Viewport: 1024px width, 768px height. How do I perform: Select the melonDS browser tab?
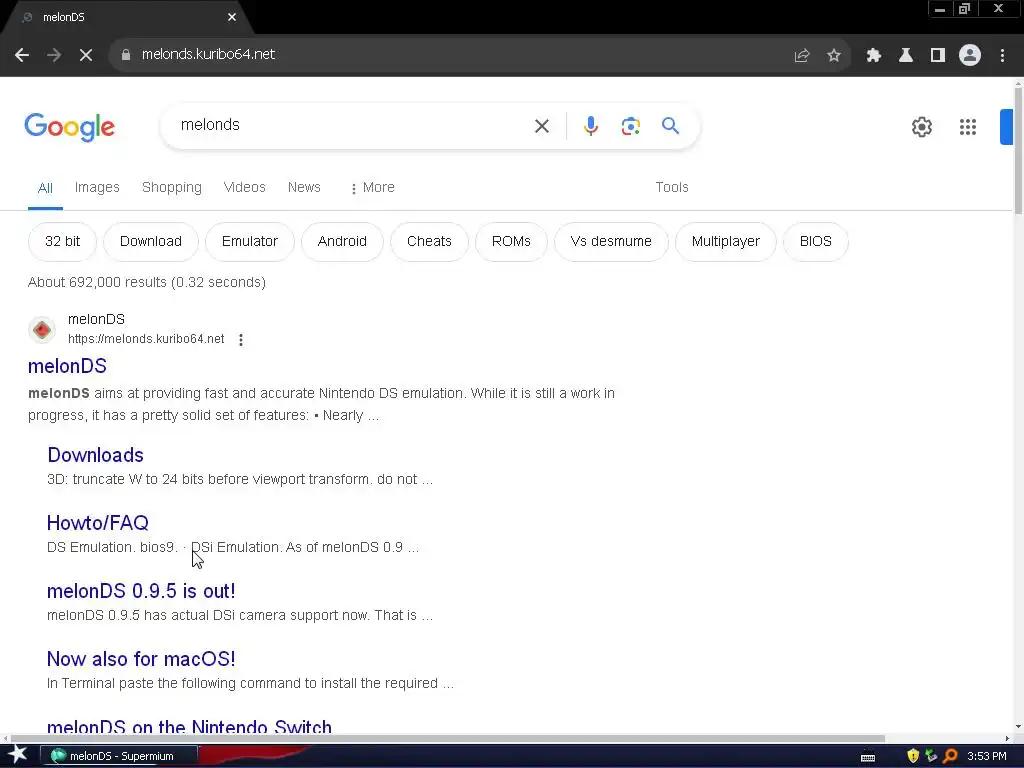[x=127, y=17]
